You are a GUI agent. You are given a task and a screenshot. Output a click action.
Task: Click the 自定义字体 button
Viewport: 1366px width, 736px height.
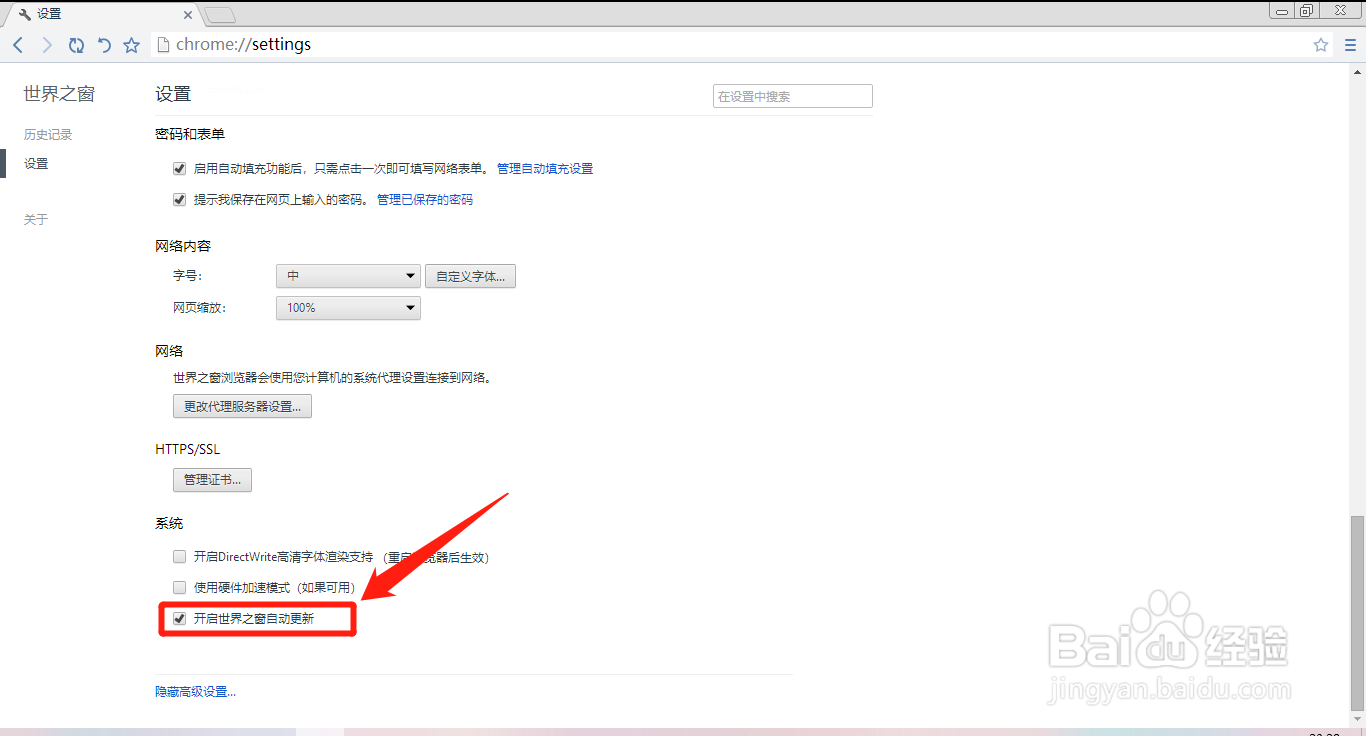tap(470, 276)
